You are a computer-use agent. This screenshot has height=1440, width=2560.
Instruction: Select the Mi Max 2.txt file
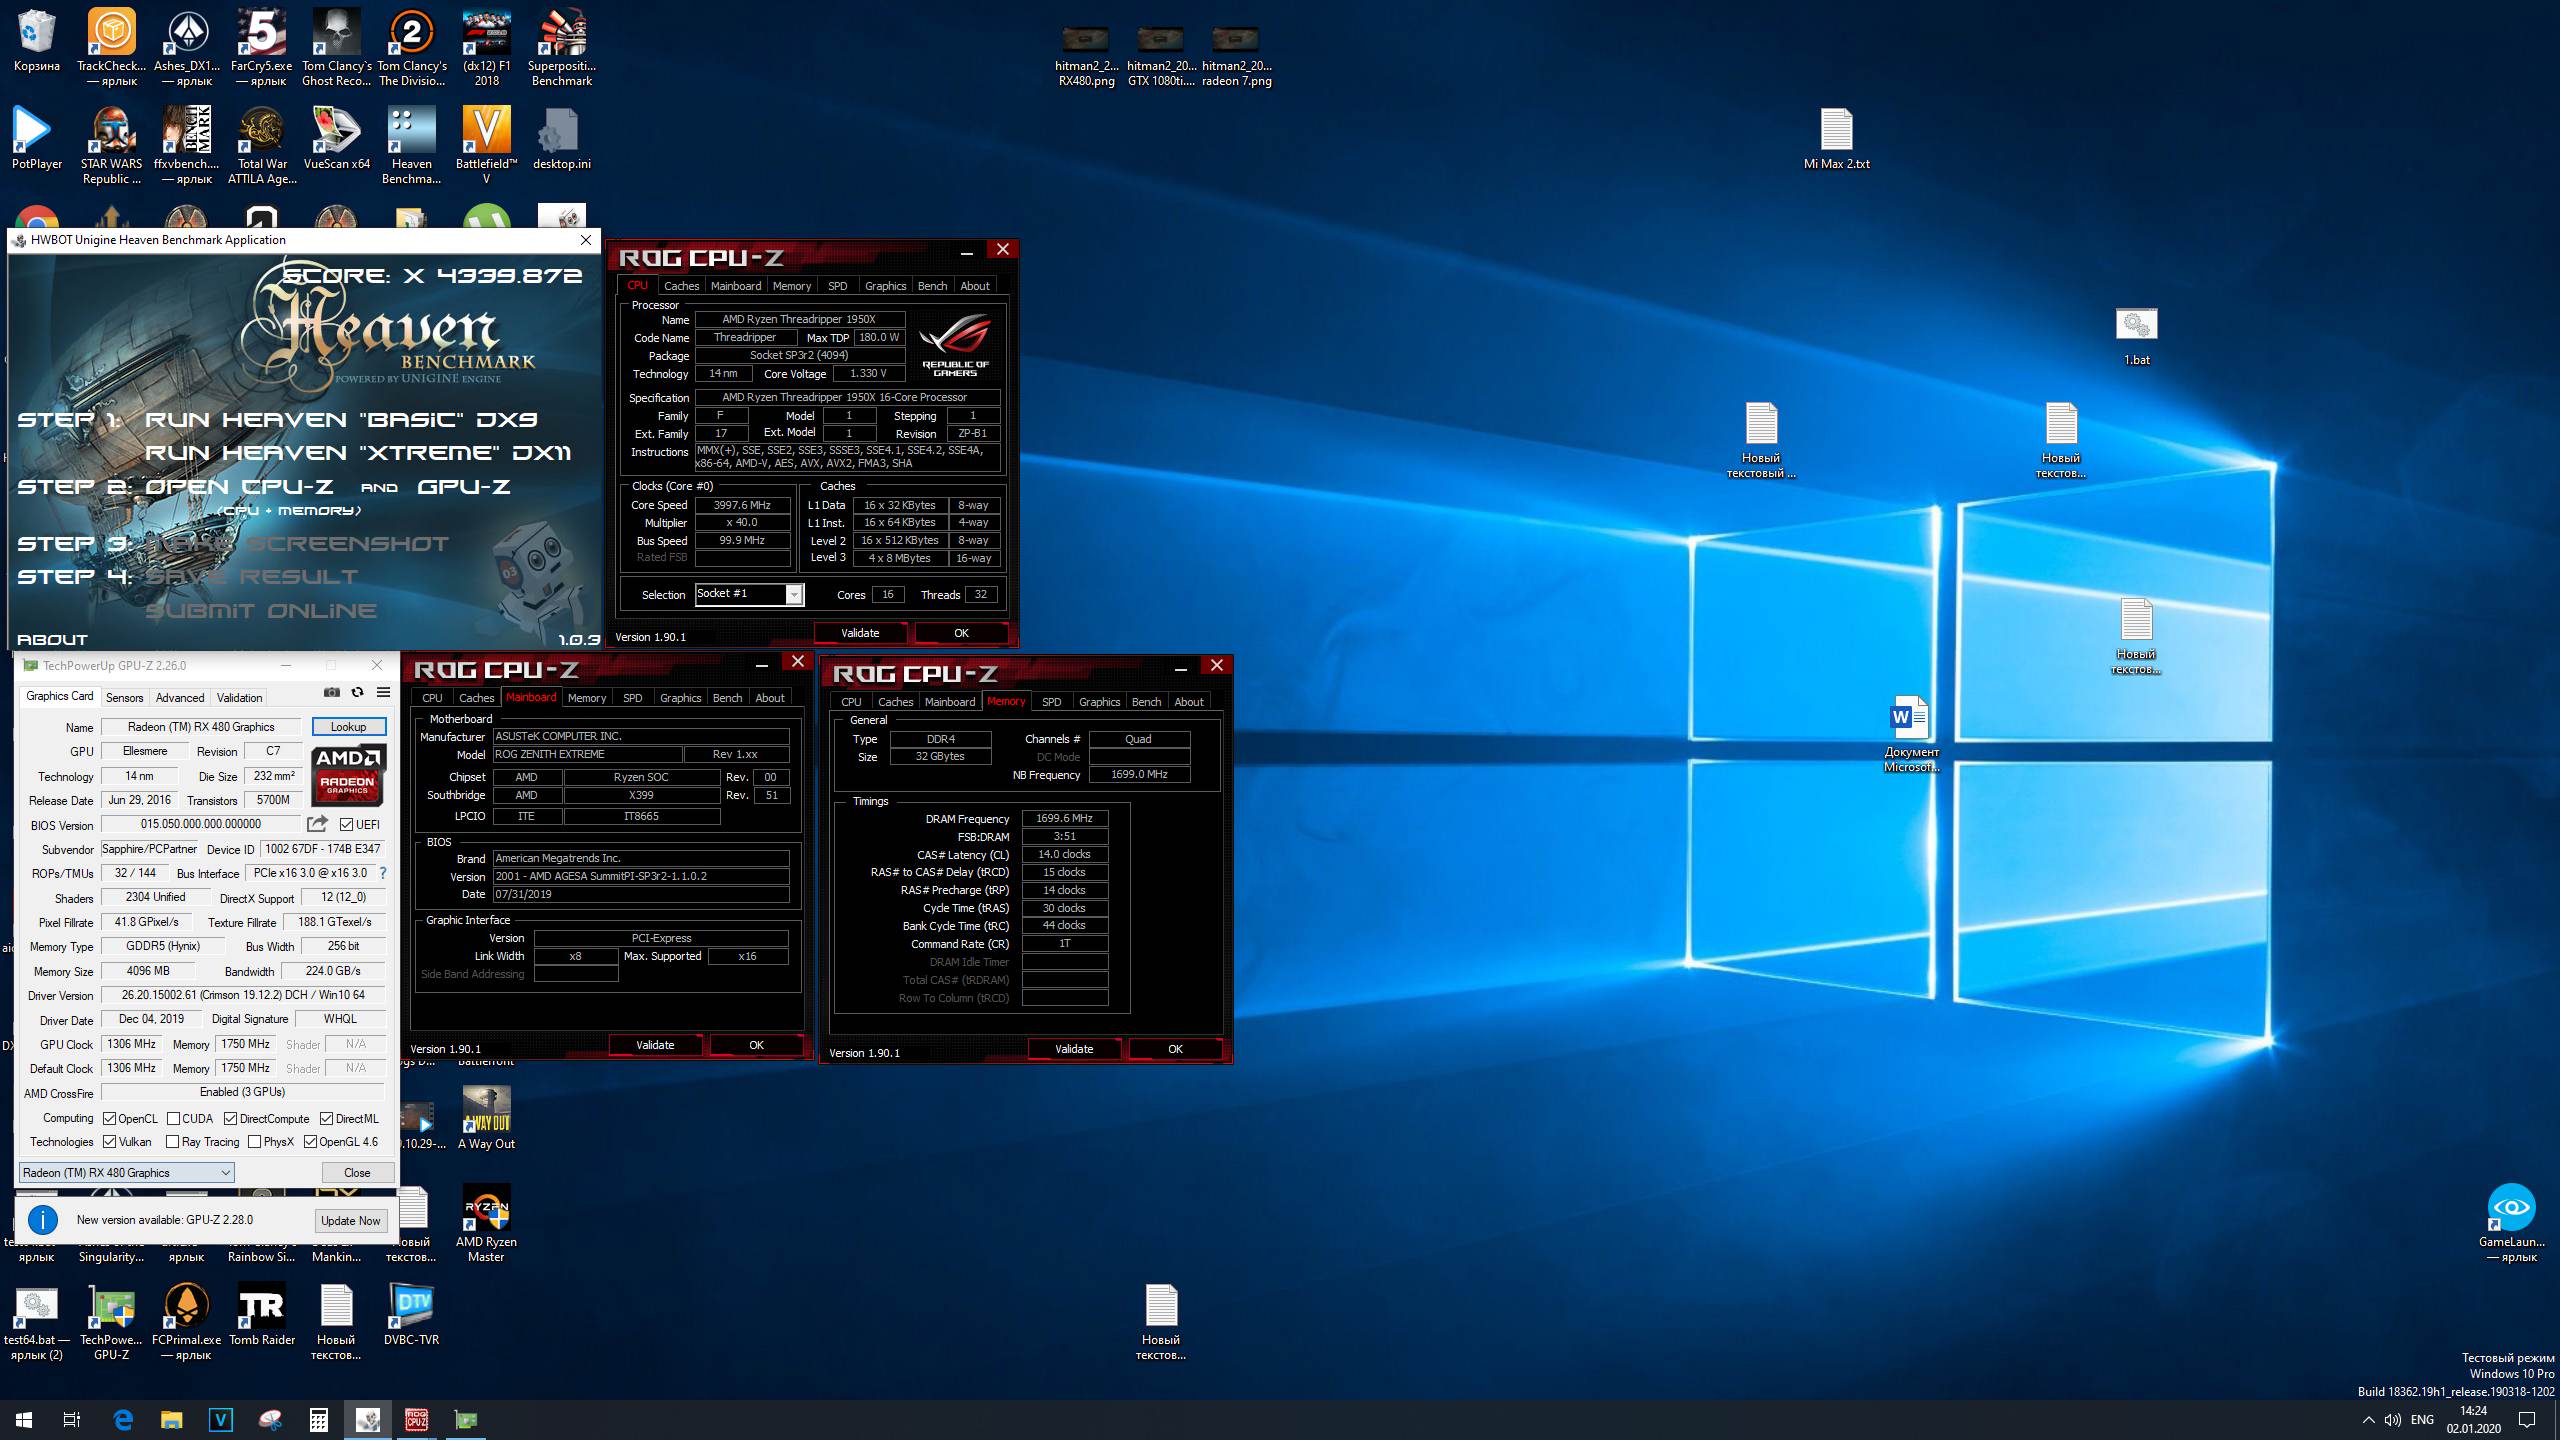(x=1836, y=138)
